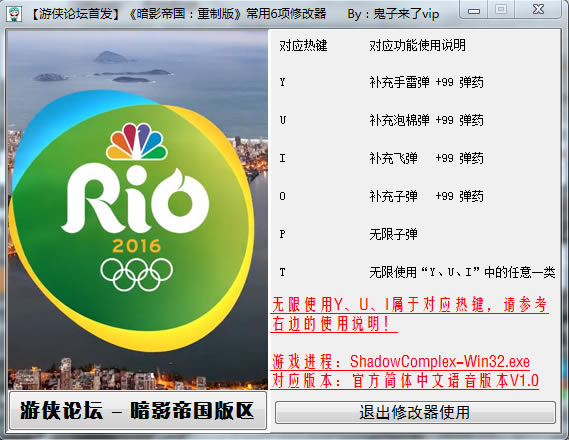569x440 pixels.
Task: Click the 无限子弹 description text
Action: click(x=393, y=234)
